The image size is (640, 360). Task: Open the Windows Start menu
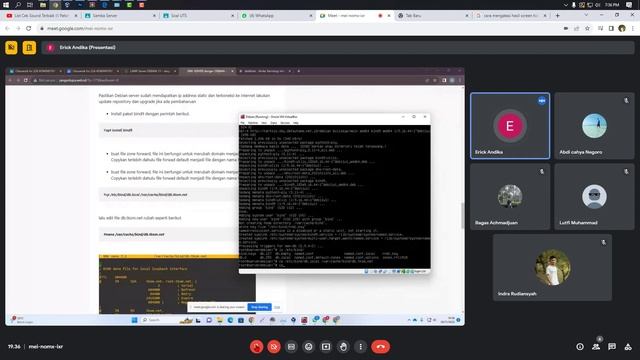point(6,5)
